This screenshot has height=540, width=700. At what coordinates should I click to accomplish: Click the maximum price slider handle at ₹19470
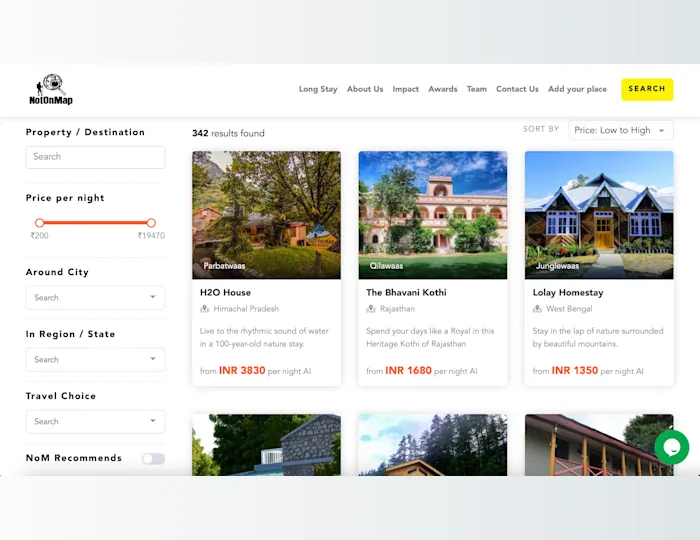click(151, 223)
